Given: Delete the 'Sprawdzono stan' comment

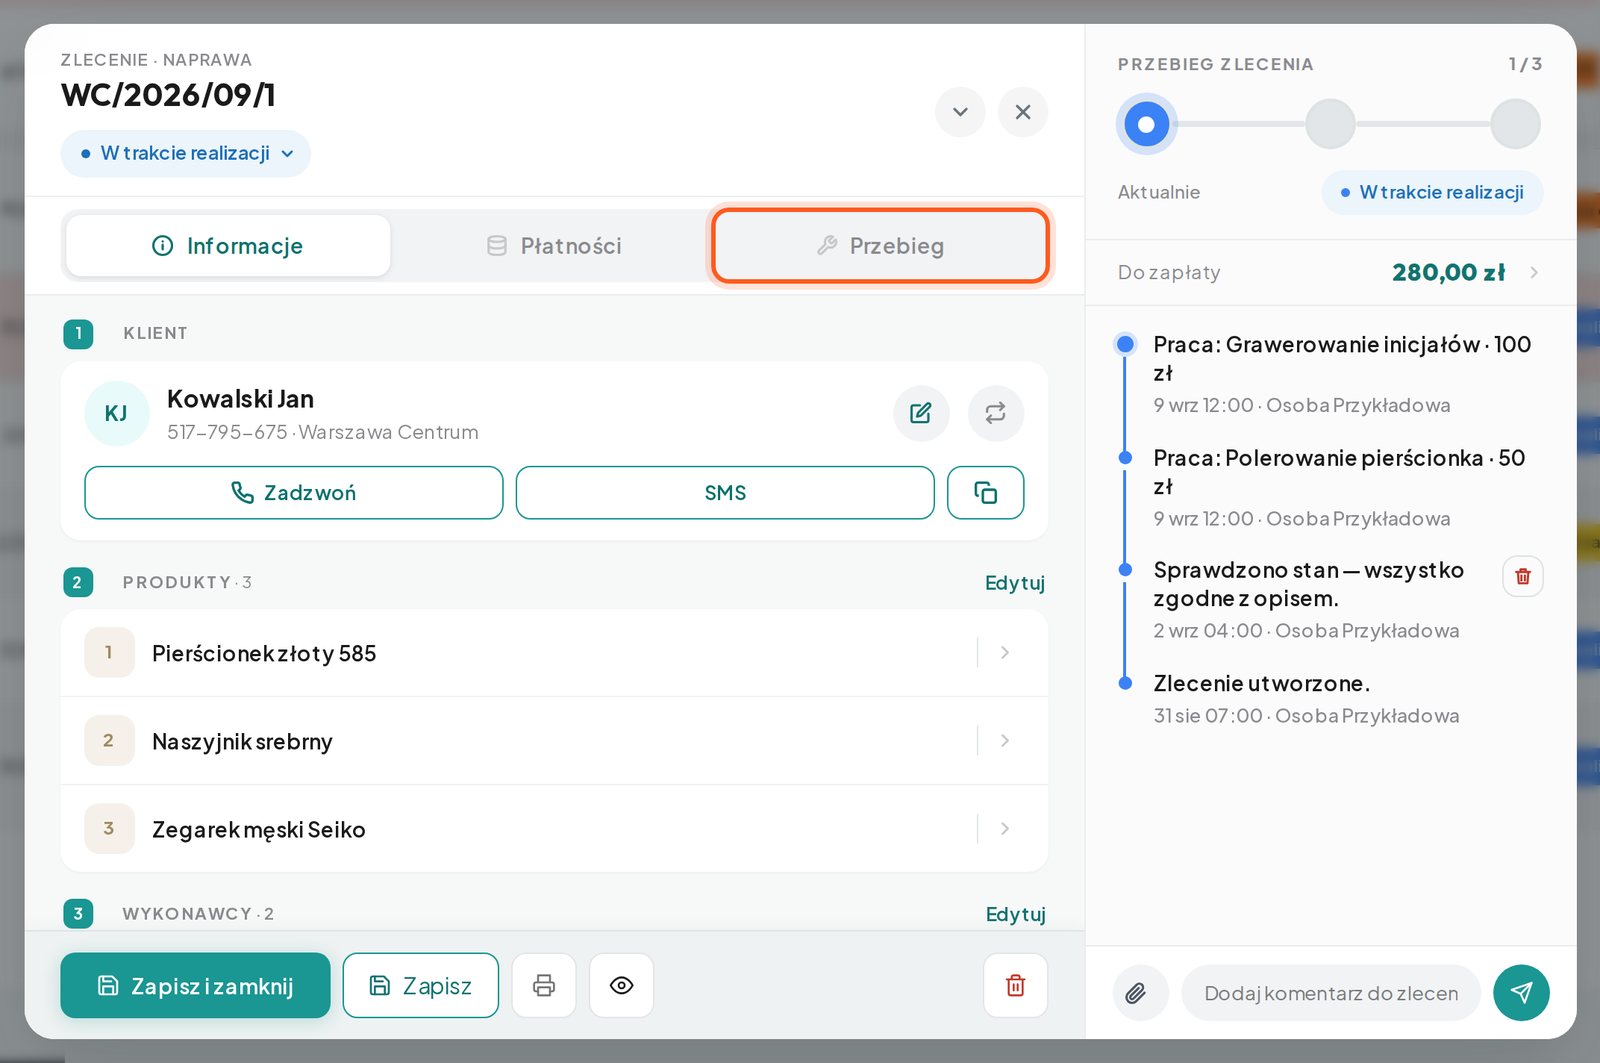Looking at the screenshot, I should (1523, 576).
